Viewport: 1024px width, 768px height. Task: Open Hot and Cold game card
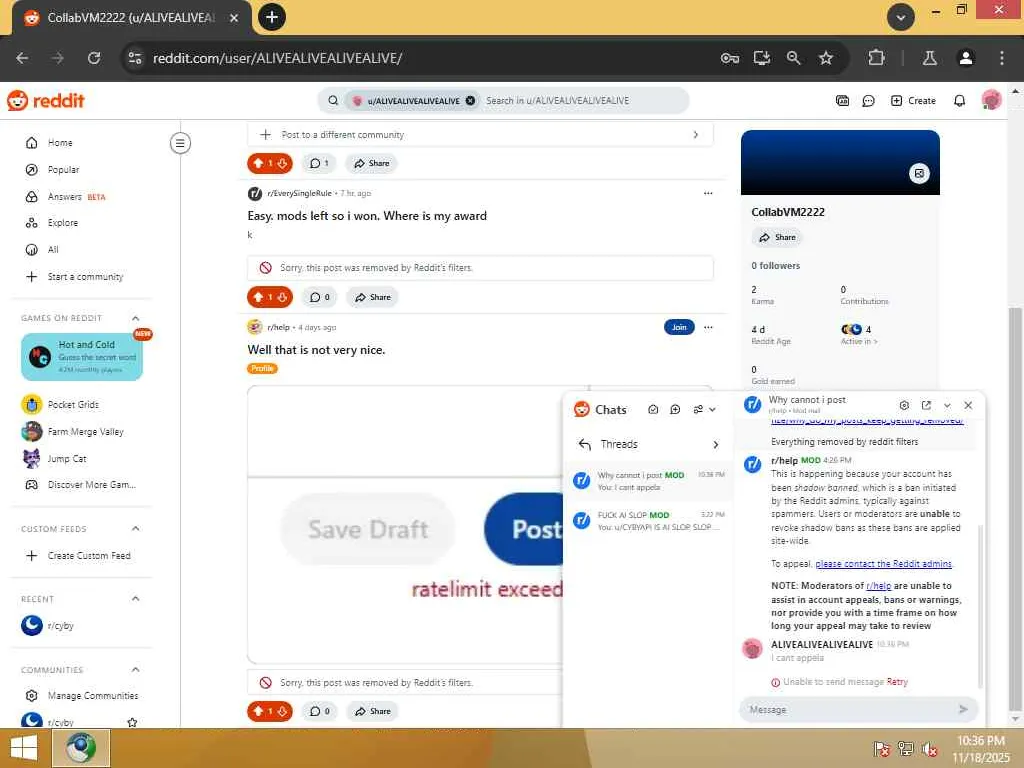82,357
